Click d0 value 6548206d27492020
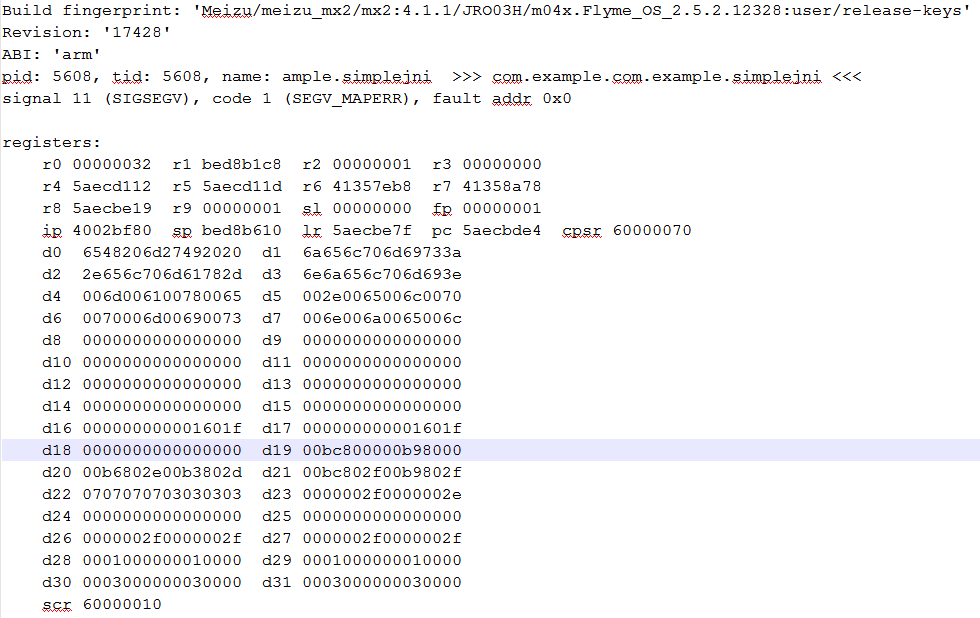980x618 pixels. click(x=162, y=252)
